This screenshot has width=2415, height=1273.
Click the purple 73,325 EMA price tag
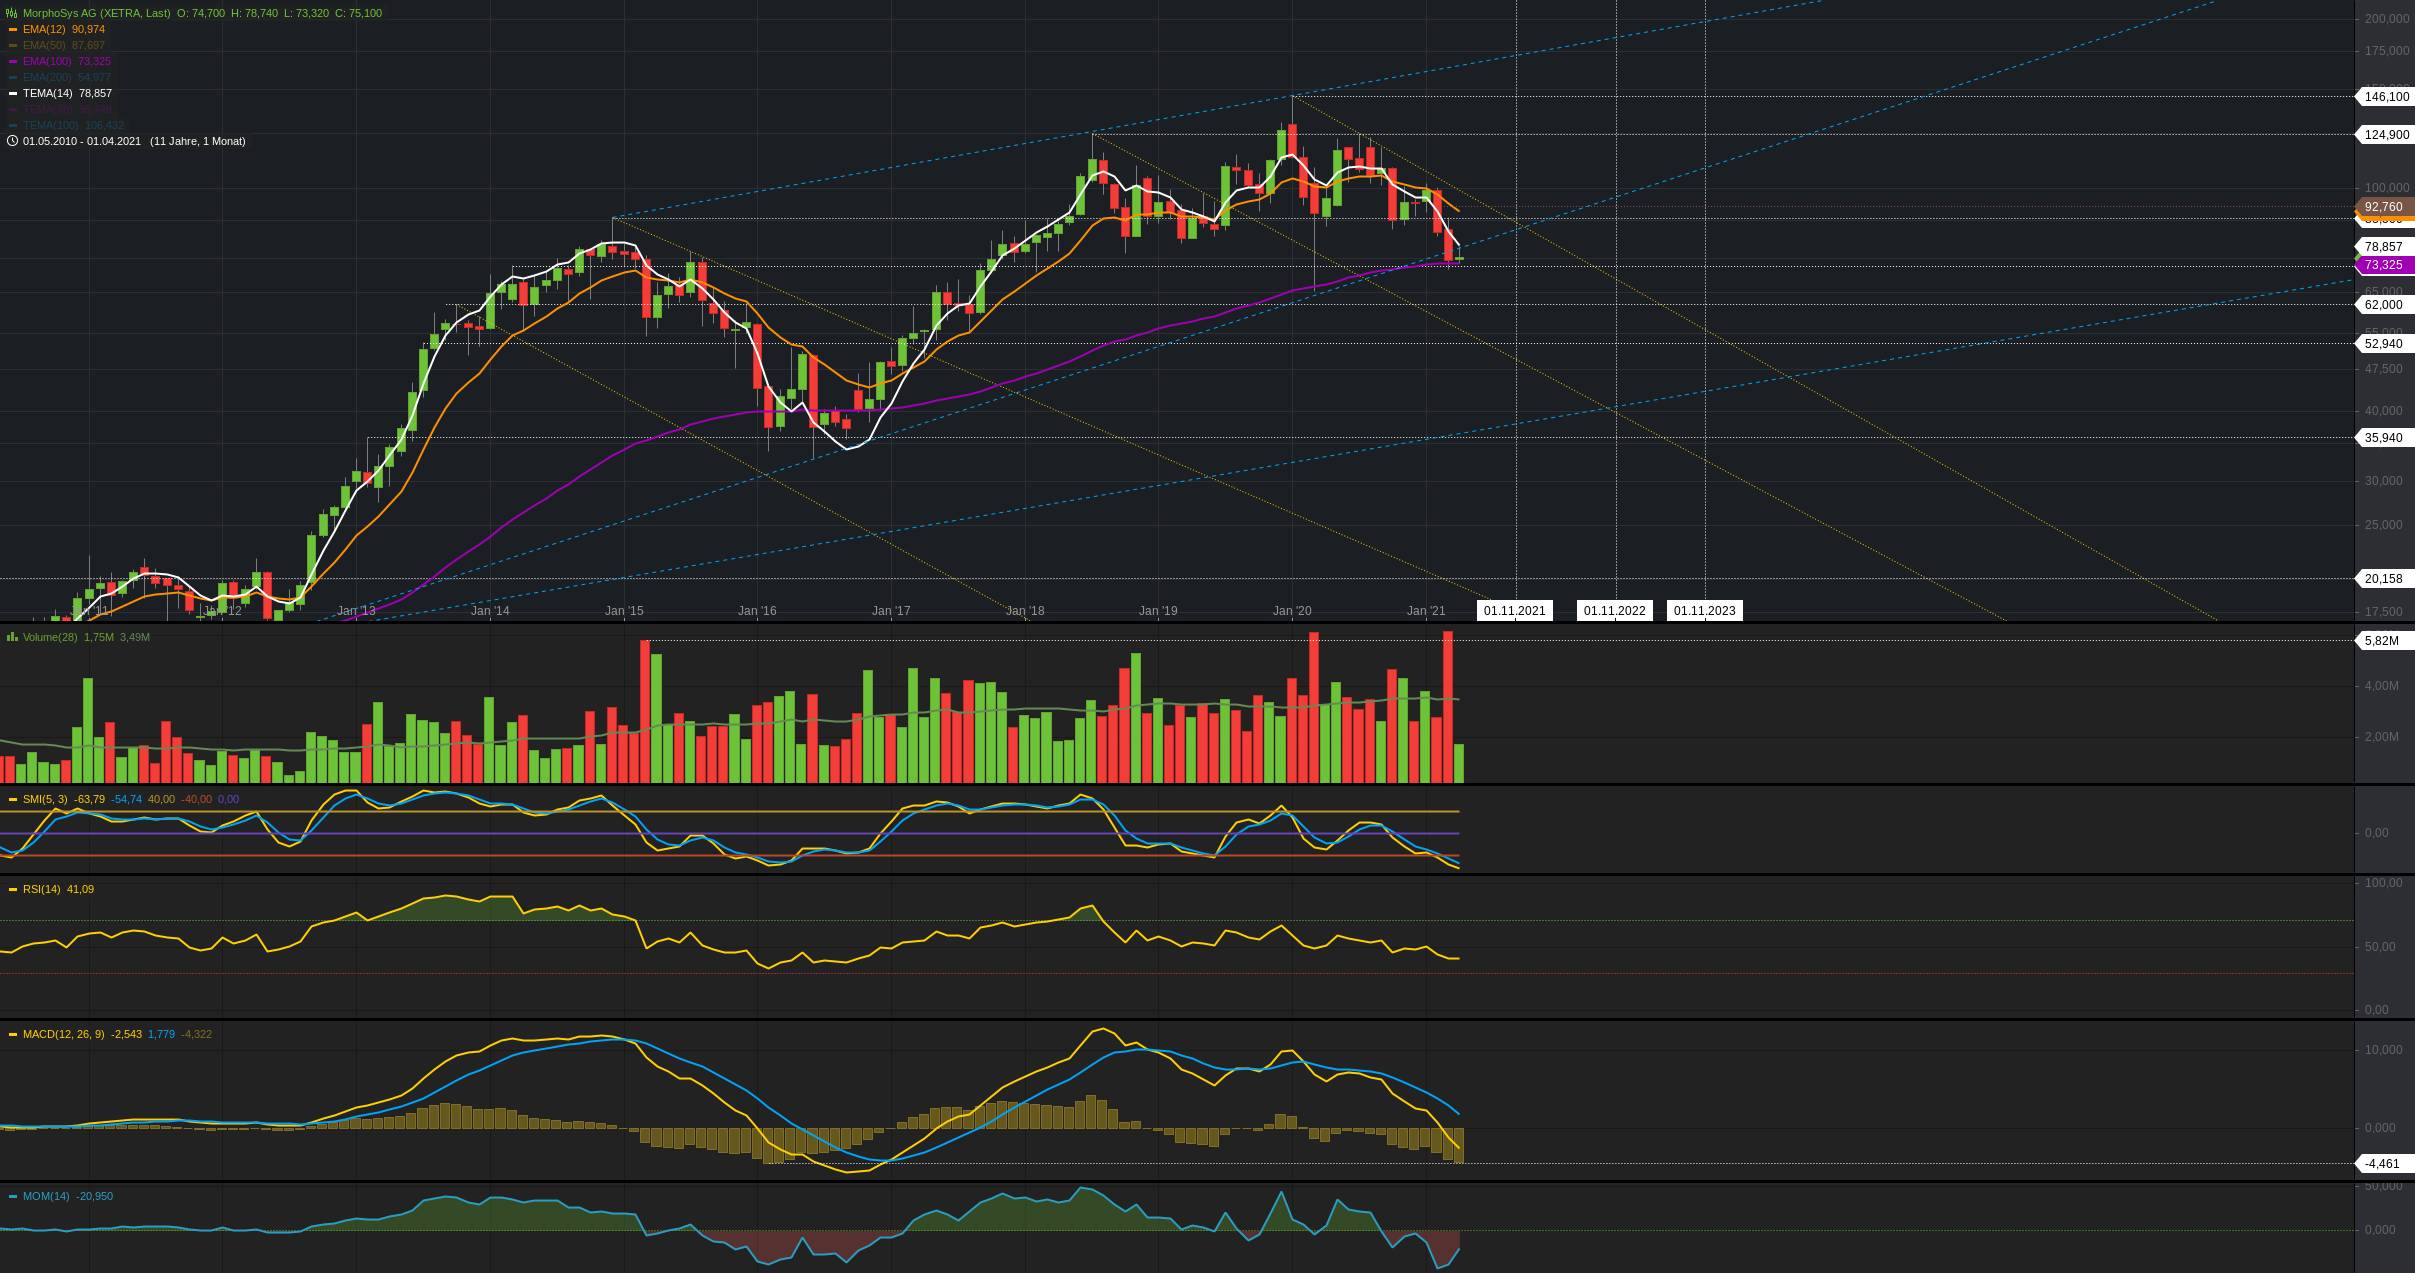[x=2383, y=265]
